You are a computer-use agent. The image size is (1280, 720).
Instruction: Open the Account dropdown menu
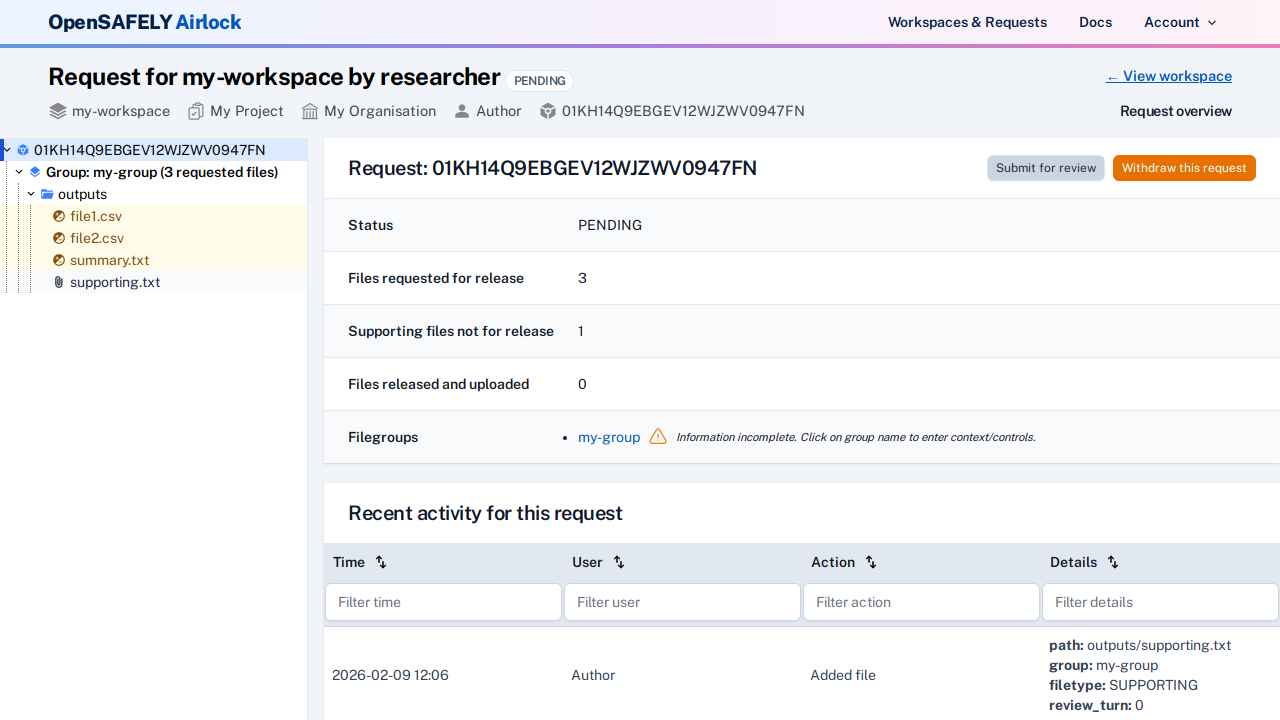click(x=1180, y=22)
